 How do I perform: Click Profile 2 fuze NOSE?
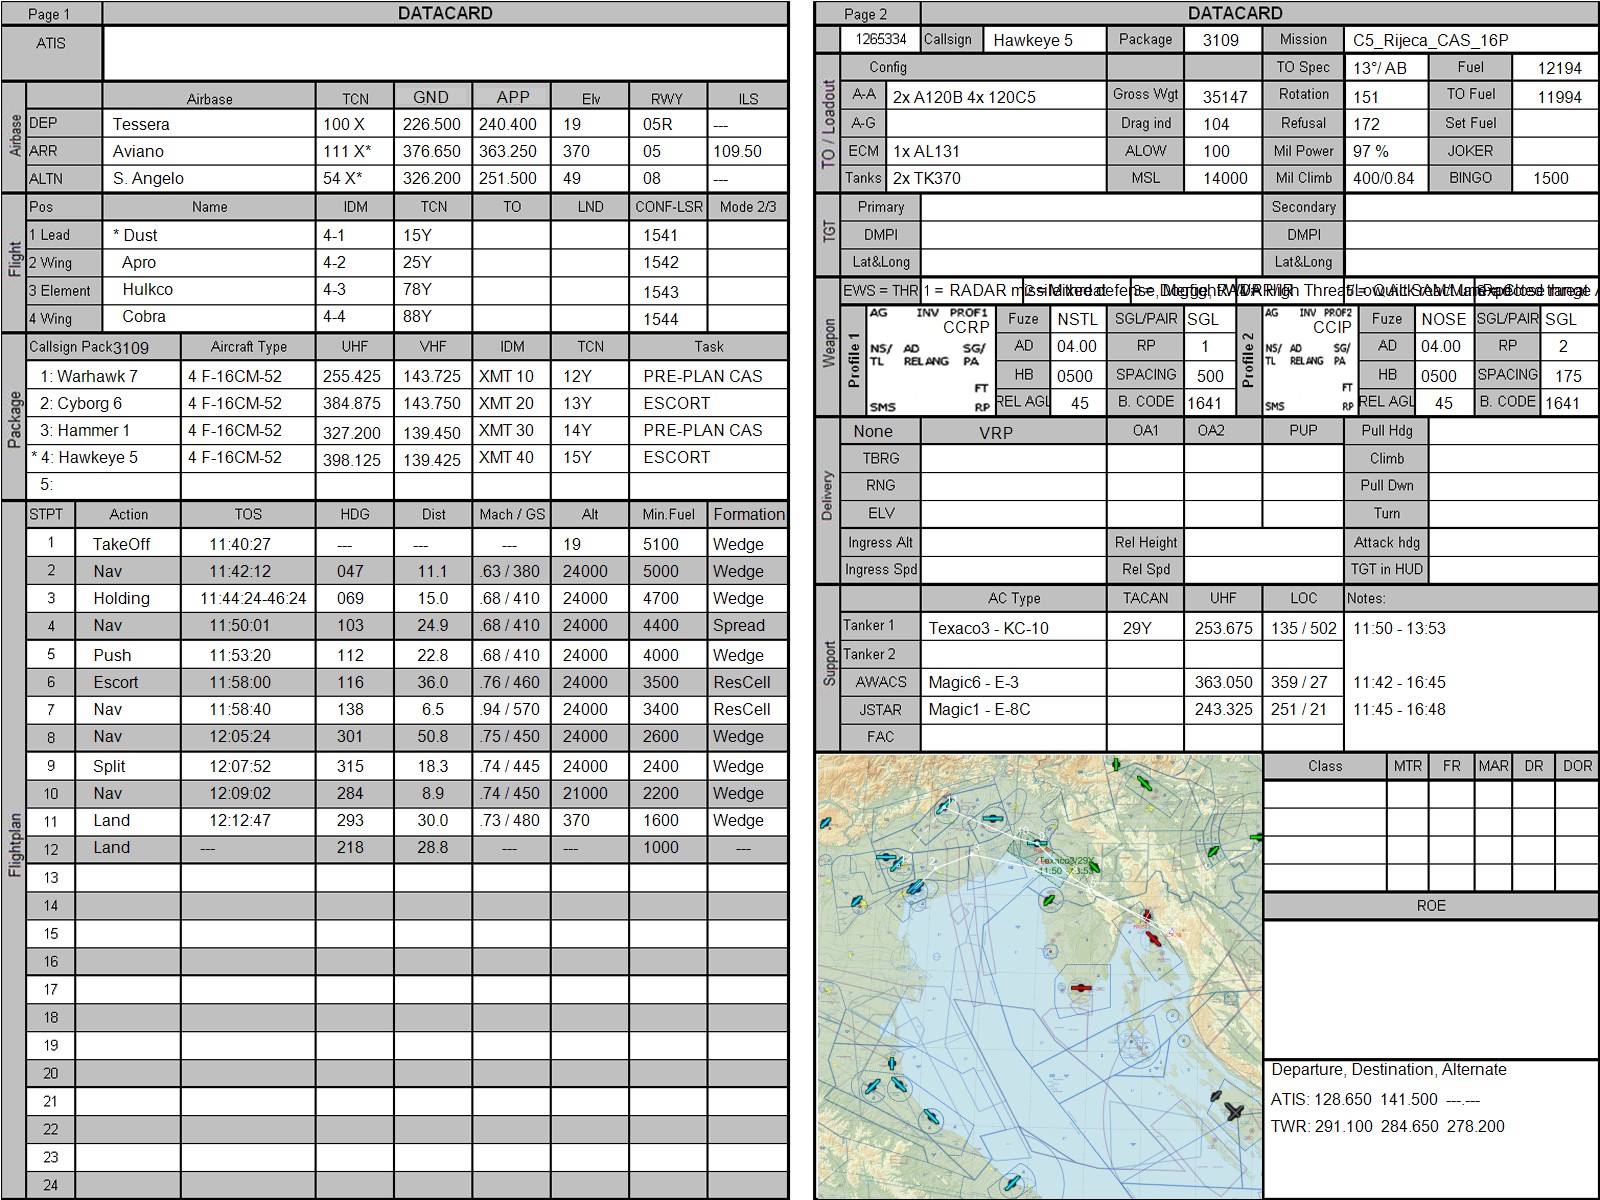tap(1443, 319)
